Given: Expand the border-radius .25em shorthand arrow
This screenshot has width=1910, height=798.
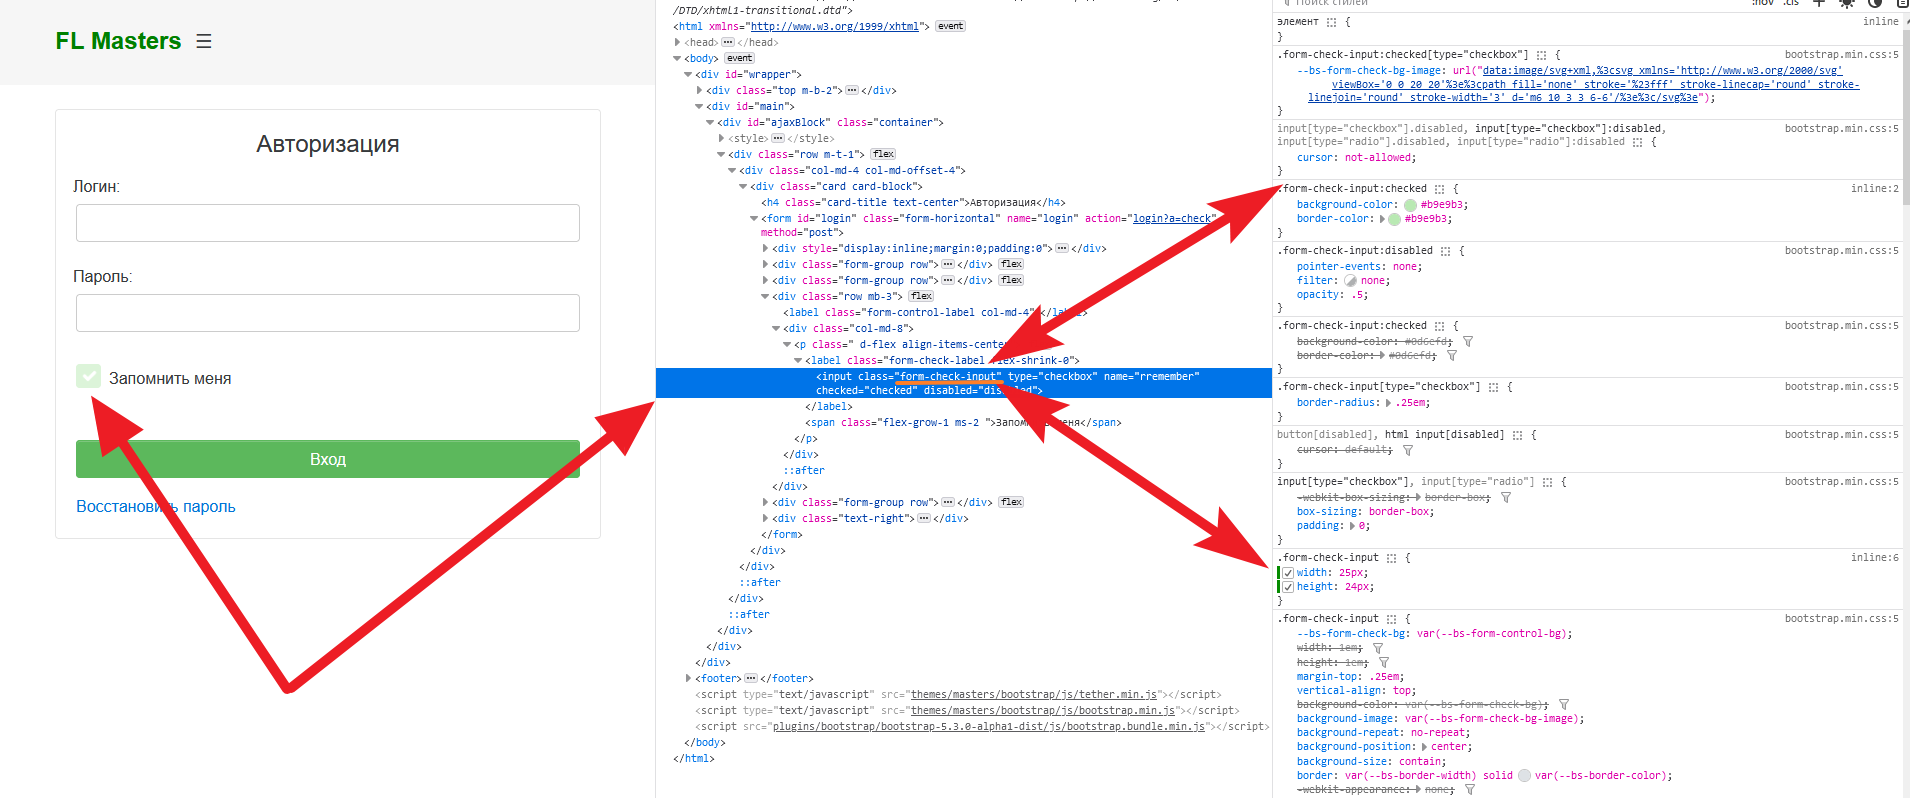Looking at the screenshot, I should pyautogui.click(x=1388, y=403).
